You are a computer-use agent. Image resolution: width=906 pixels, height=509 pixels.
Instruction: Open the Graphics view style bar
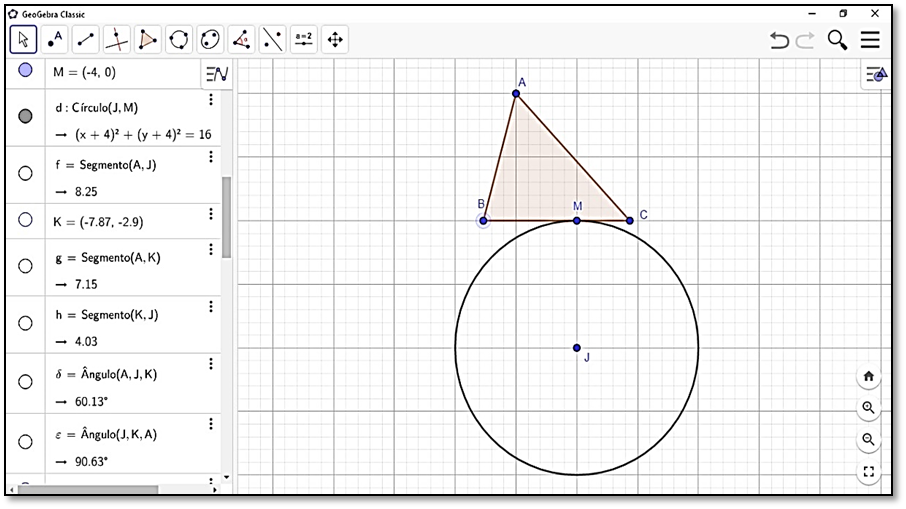point(876,74)
